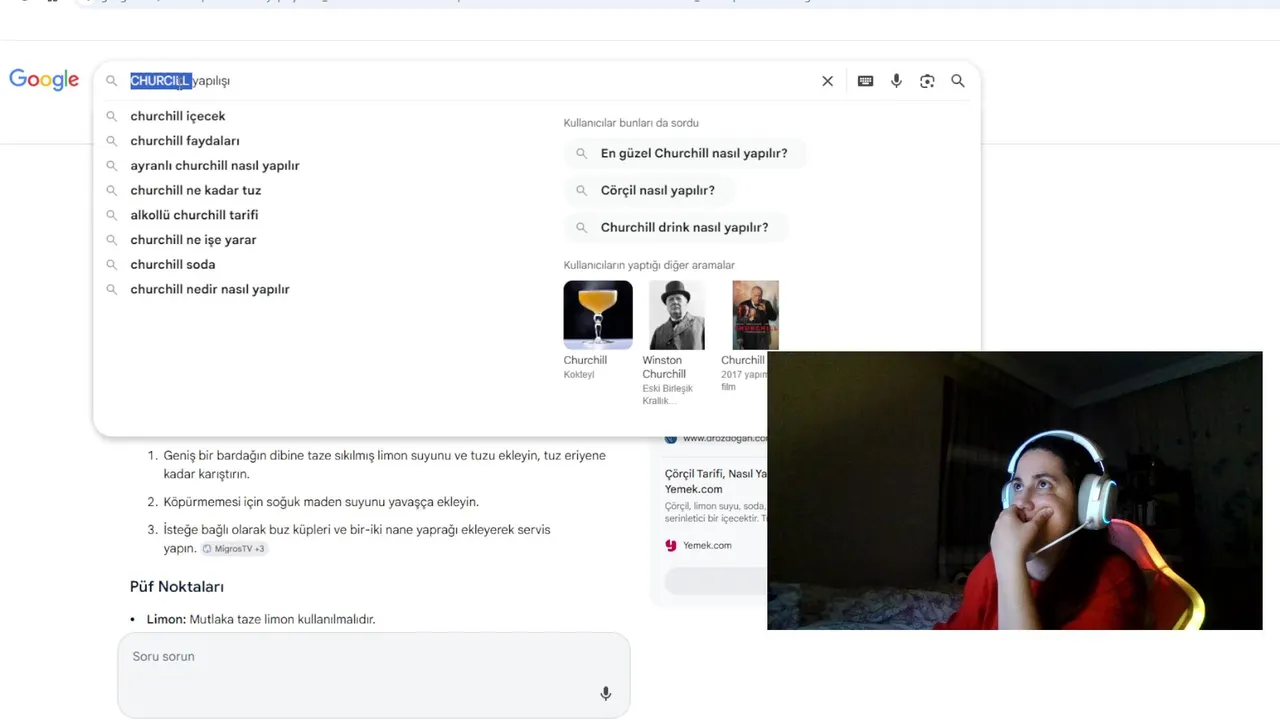
Task: Click the "Winston Churchill" caption text
Action: pyautogui.click(x=664, y=367)
